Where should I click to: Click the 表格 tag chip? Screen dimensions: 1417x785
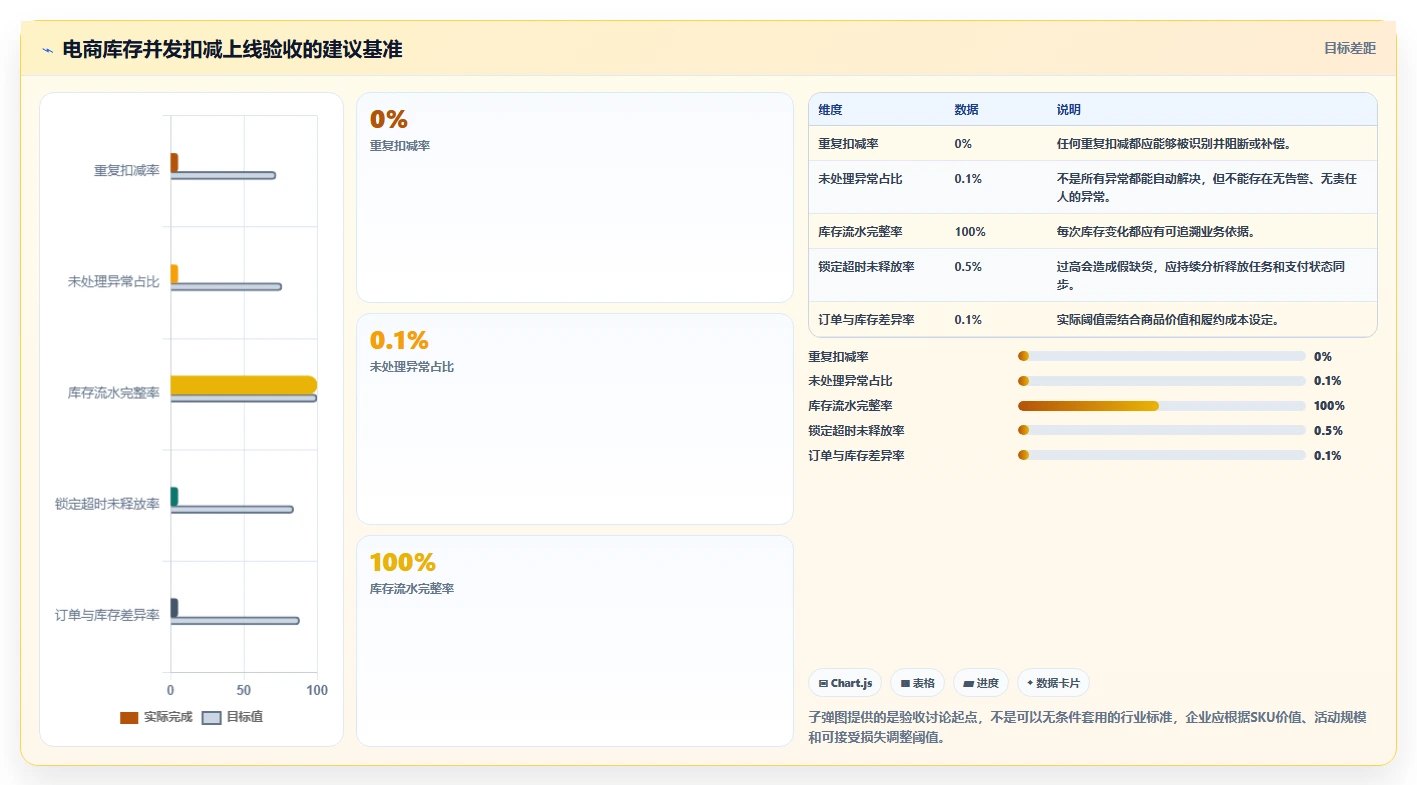click(x=917, y=683)
